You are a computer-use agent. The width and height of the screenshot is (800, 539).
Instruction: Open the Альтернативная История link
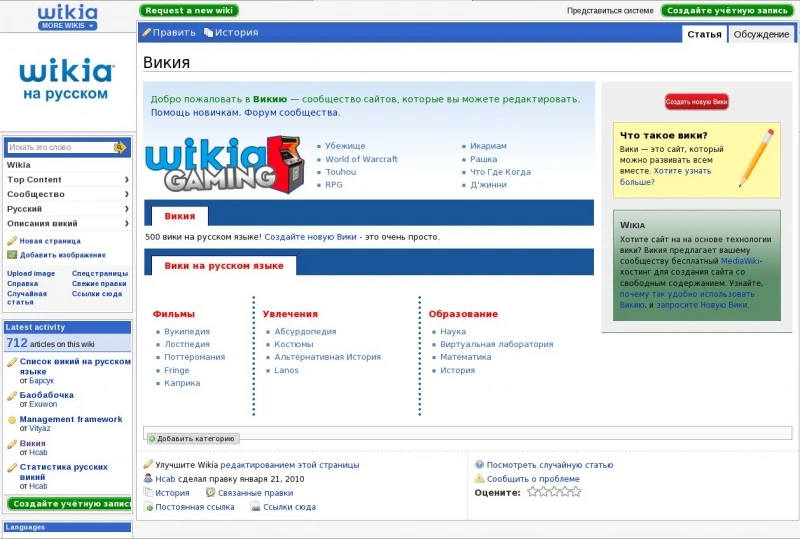point(328,357)
